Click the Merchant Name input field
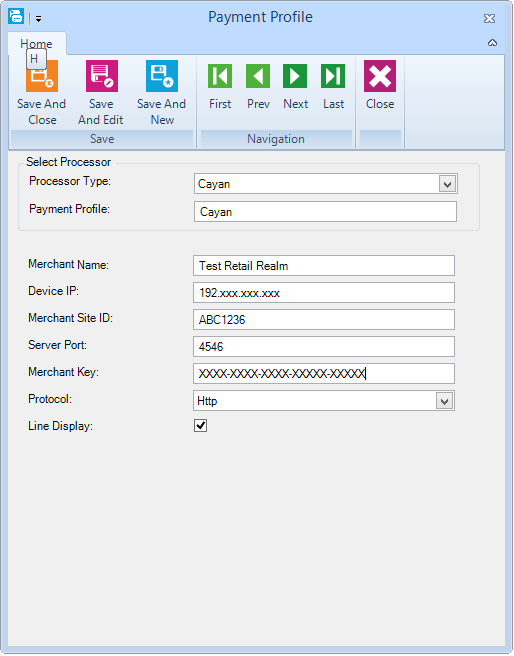Screen dimensions: 514x656 [324, 266]
